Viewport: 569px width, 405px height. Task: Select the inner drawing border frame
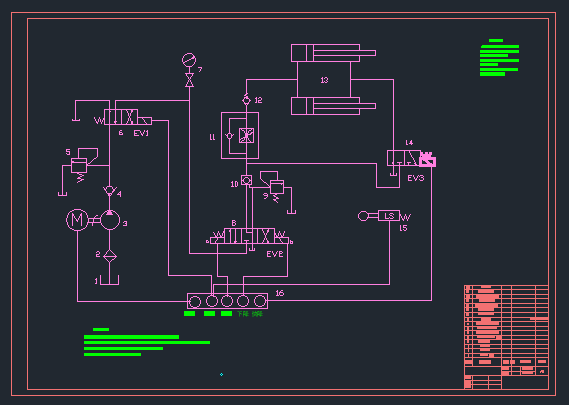pos(288,204)
